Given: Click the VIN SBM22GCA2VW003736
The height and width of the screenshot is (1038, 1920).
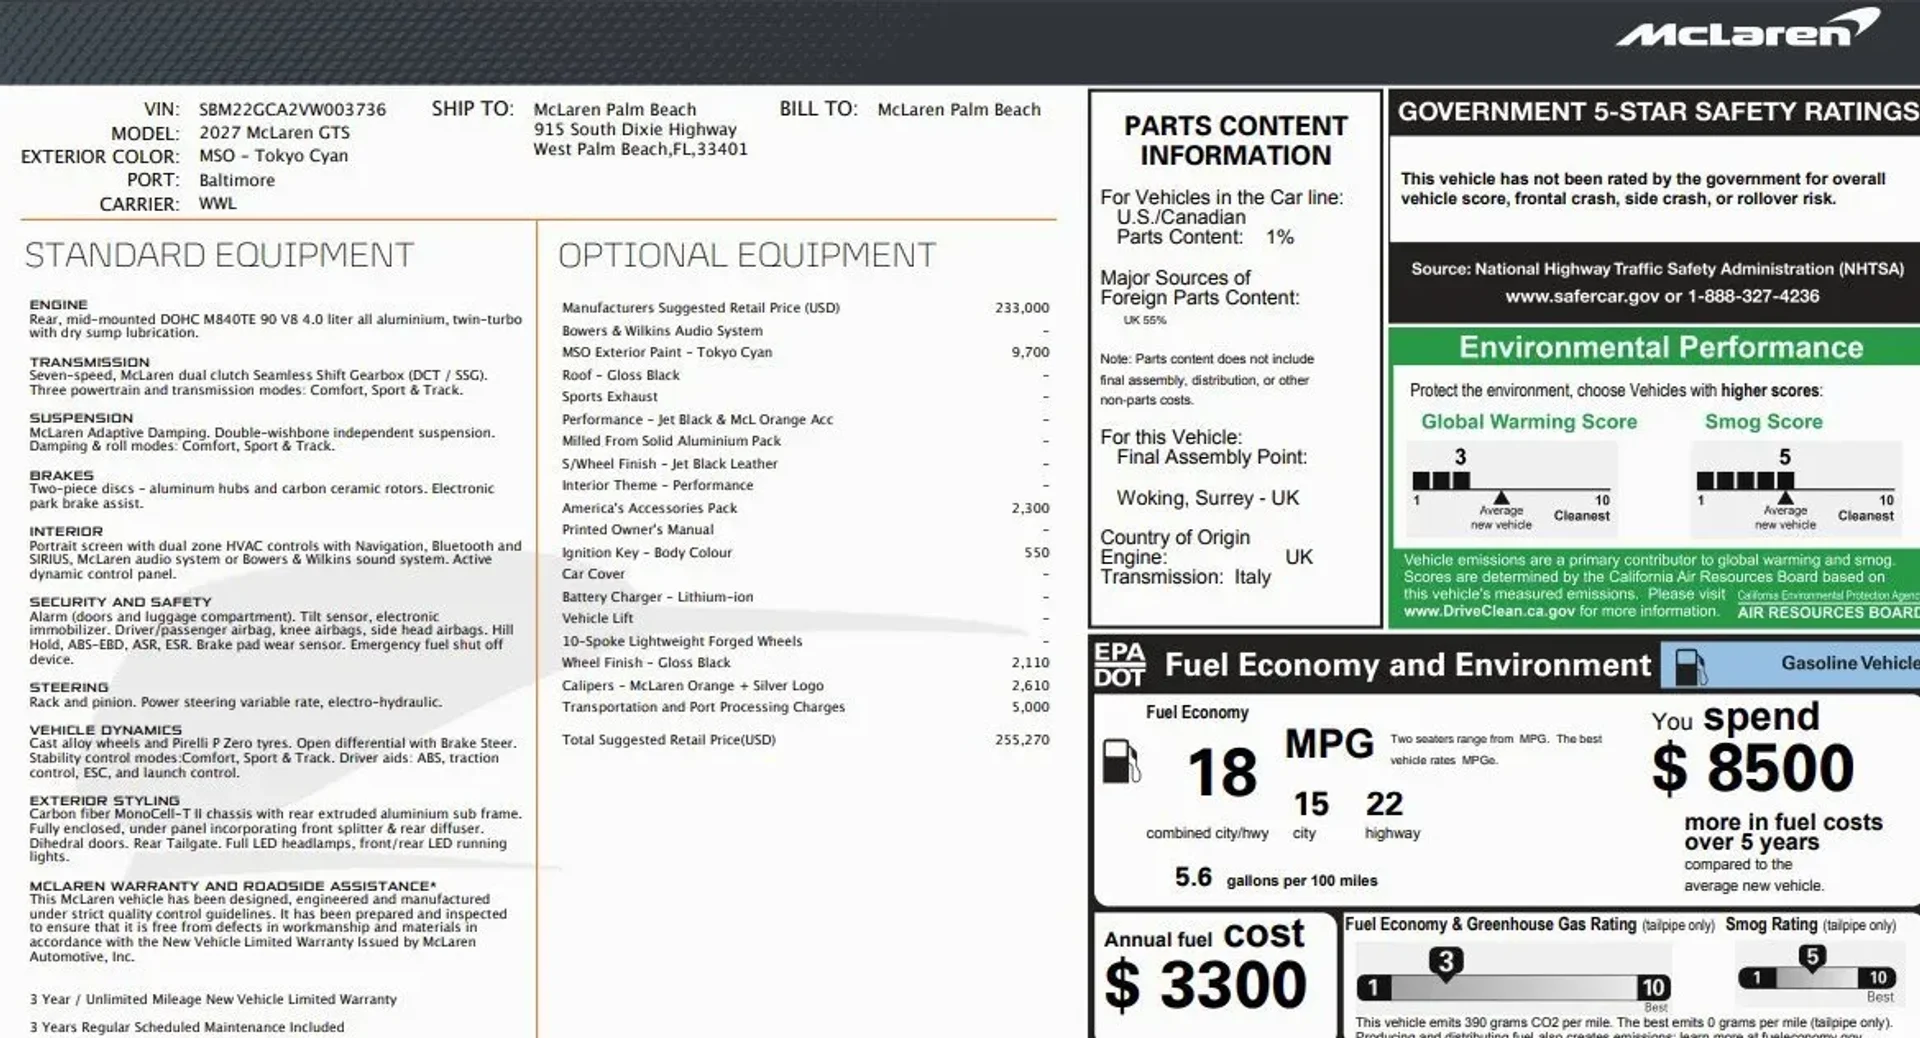Looking at the screenshot, I should pyautogui.click(x=292, y=109).
